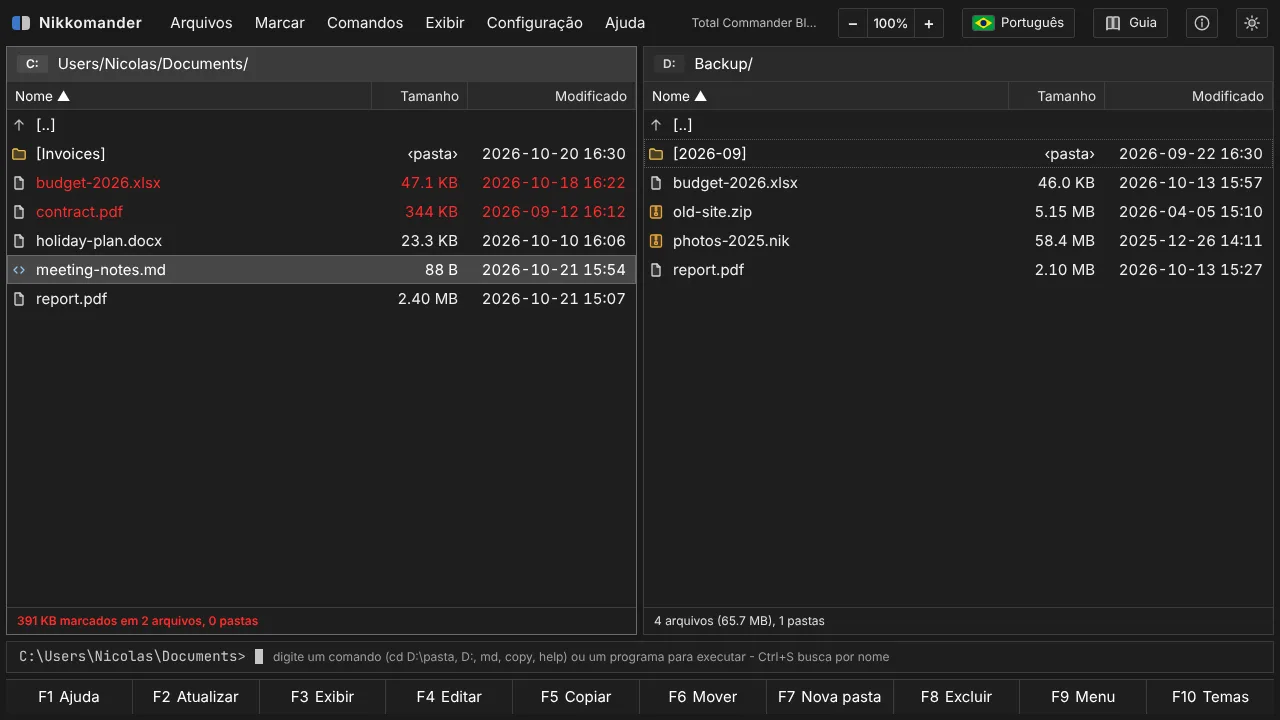Sort right panel by Modificado column
1280x720 pixels.
1188,96
